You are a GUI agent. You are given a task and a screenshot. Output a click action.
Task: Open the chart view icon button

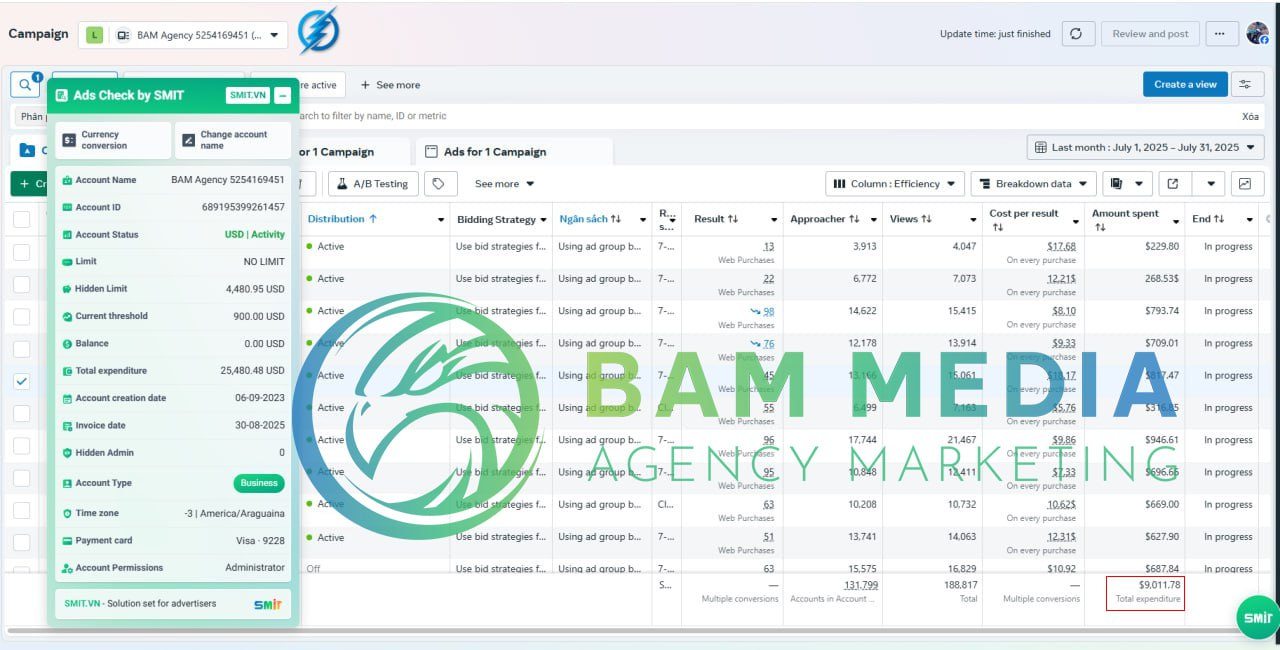coord(1244,183)
